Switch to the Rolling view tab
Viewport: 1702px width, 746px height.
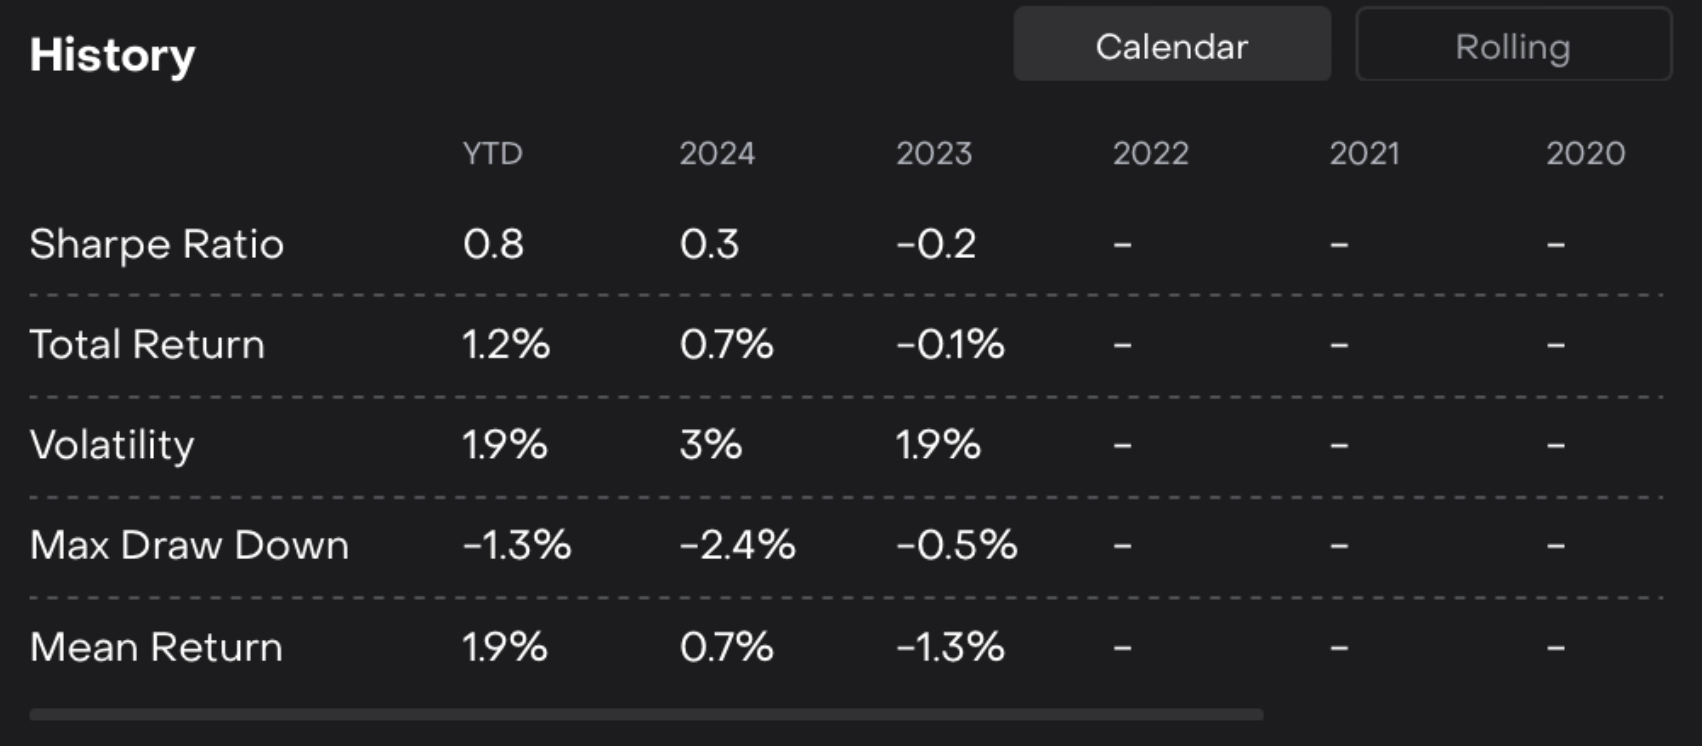[1512, 46]
